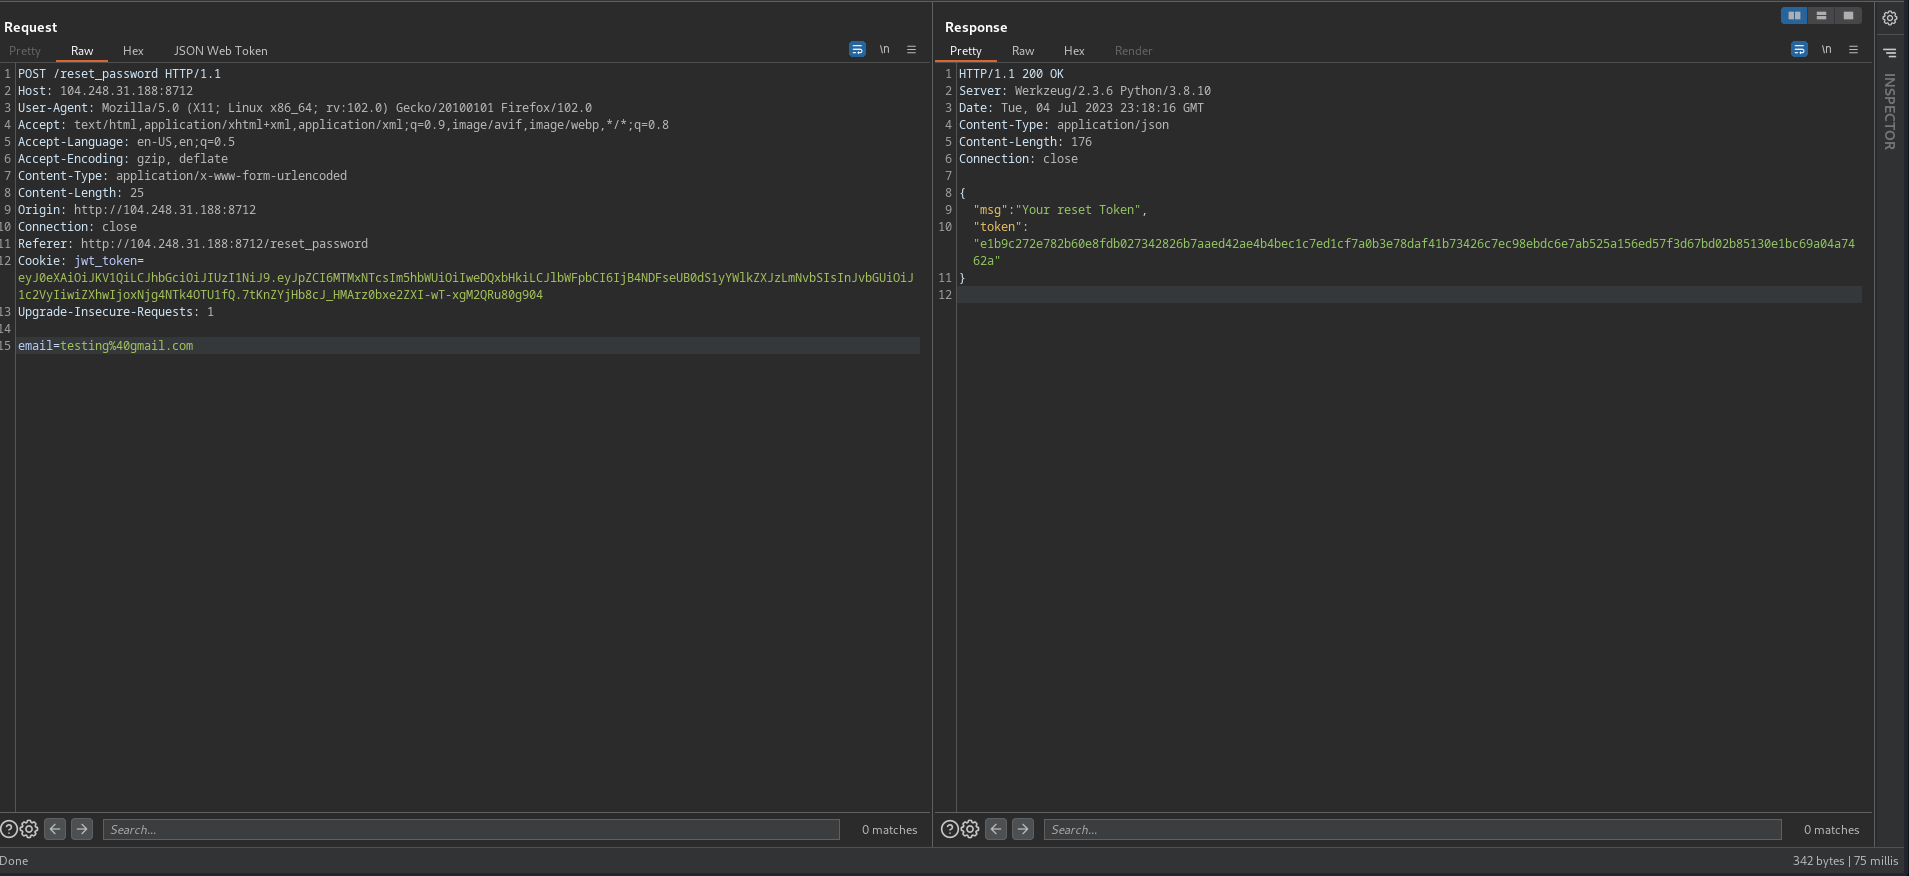The image size is (1909, 876).
Task: Switch Request to Hex tab
Action: [133, 51]
